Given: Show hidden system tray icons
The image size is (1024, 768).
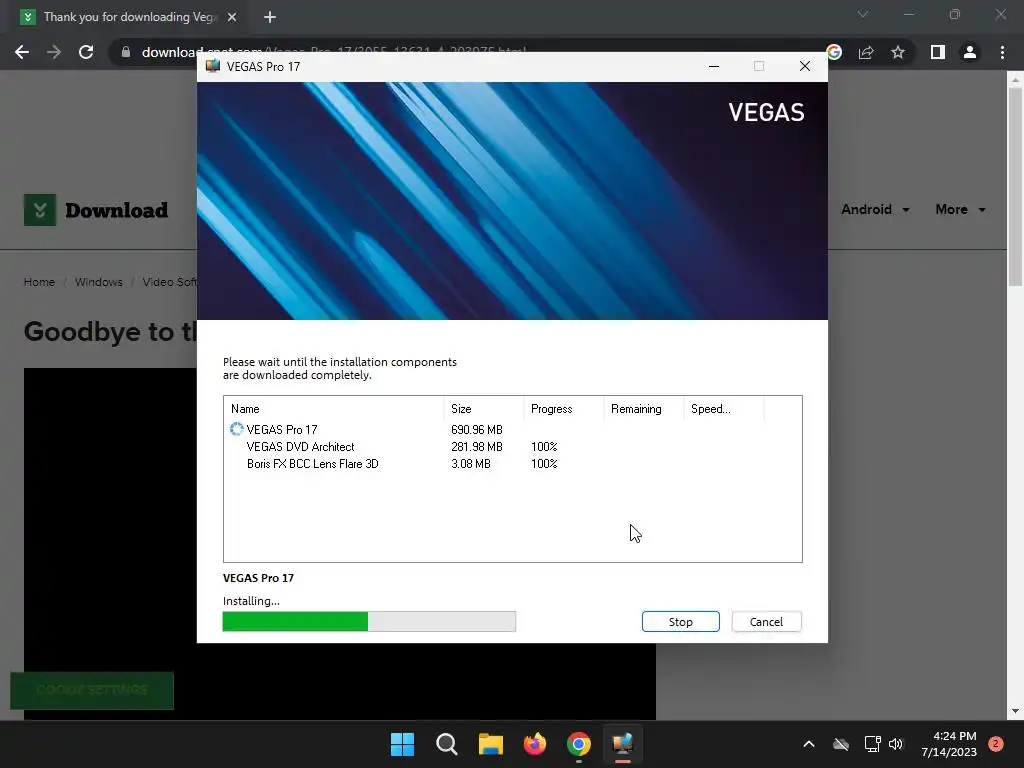Looking at the screenshot, I should [808, 744].
